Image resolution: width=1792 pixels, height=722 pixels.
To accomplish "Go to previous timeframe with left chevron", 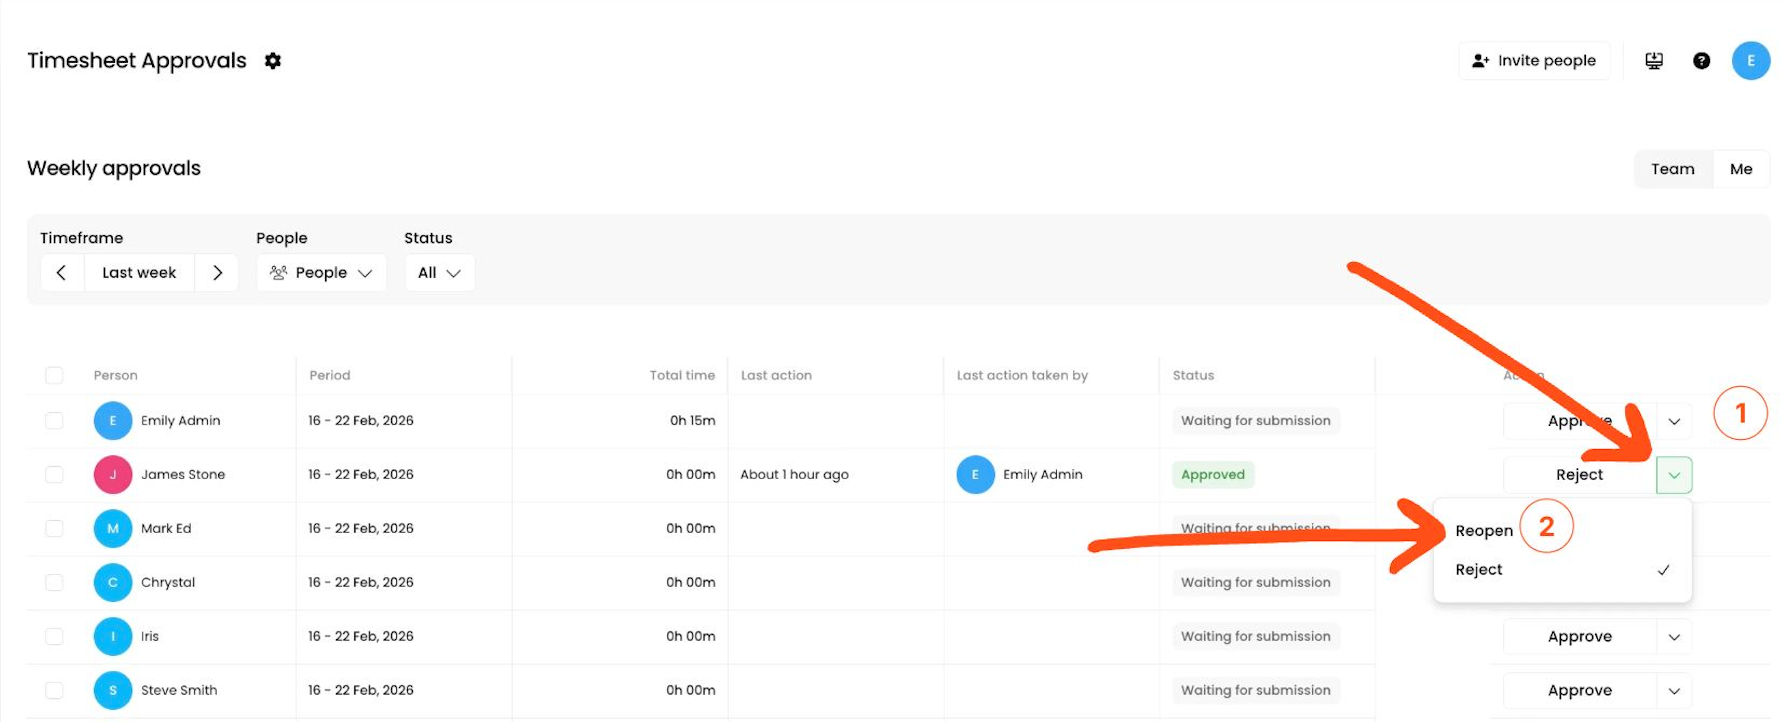I will pos(62,273).
